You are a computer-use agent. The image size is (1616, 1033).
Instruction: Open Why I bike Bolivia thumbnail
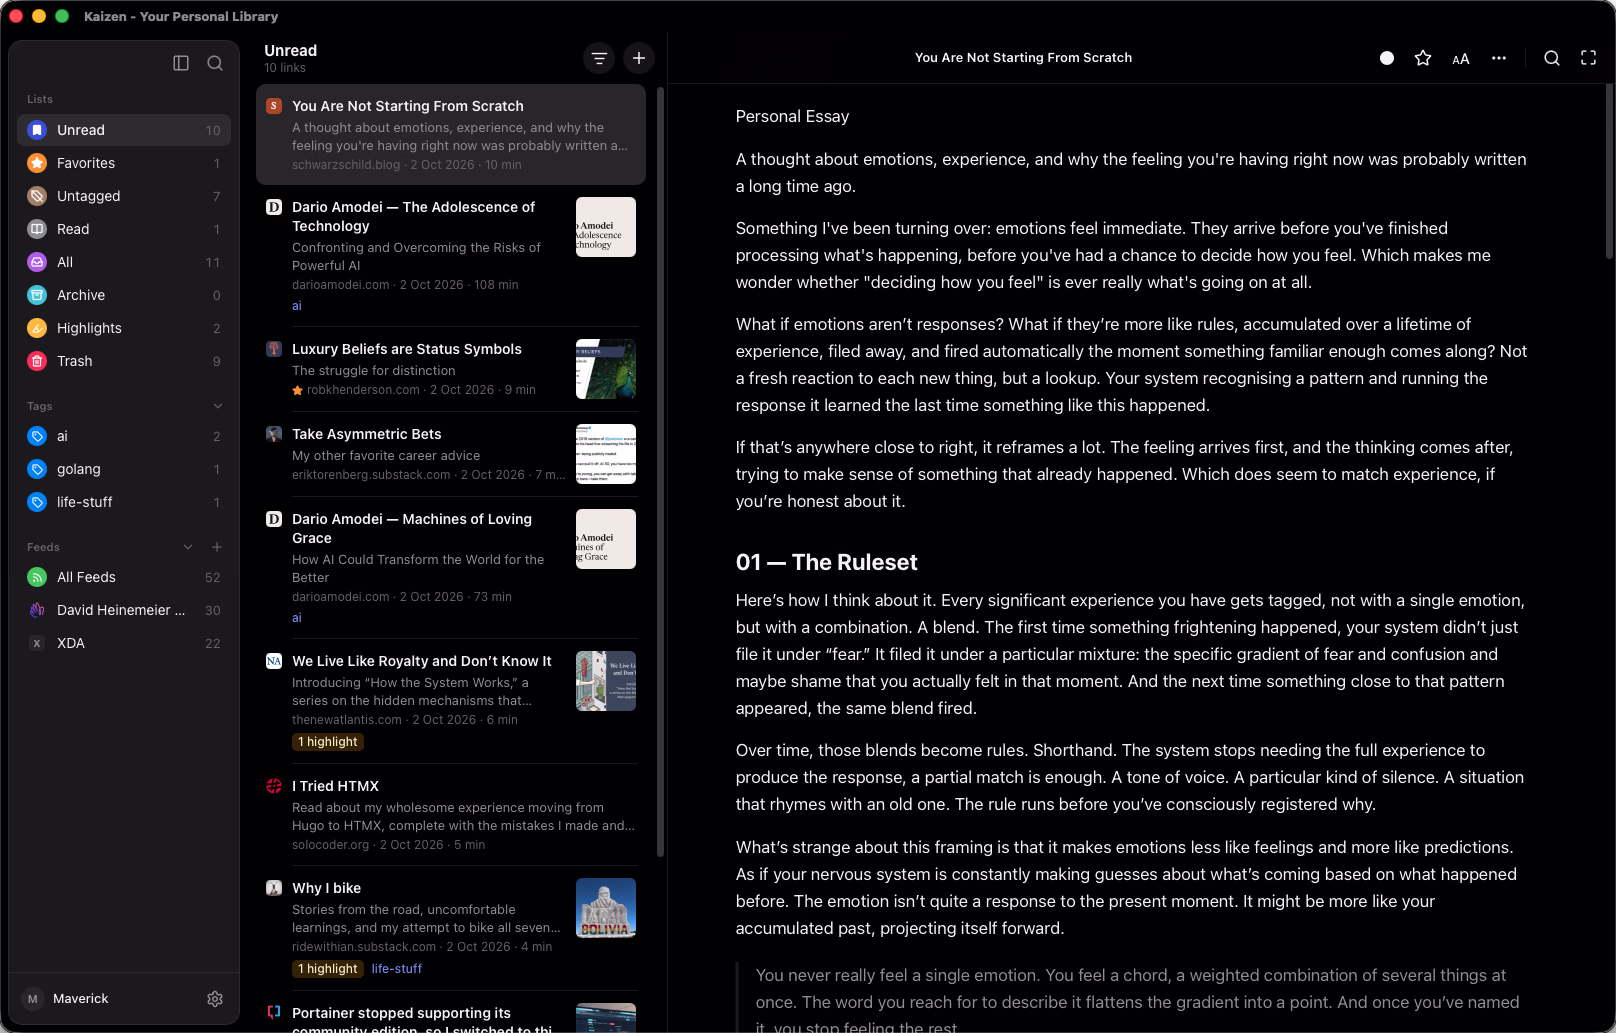pos(606,908)
